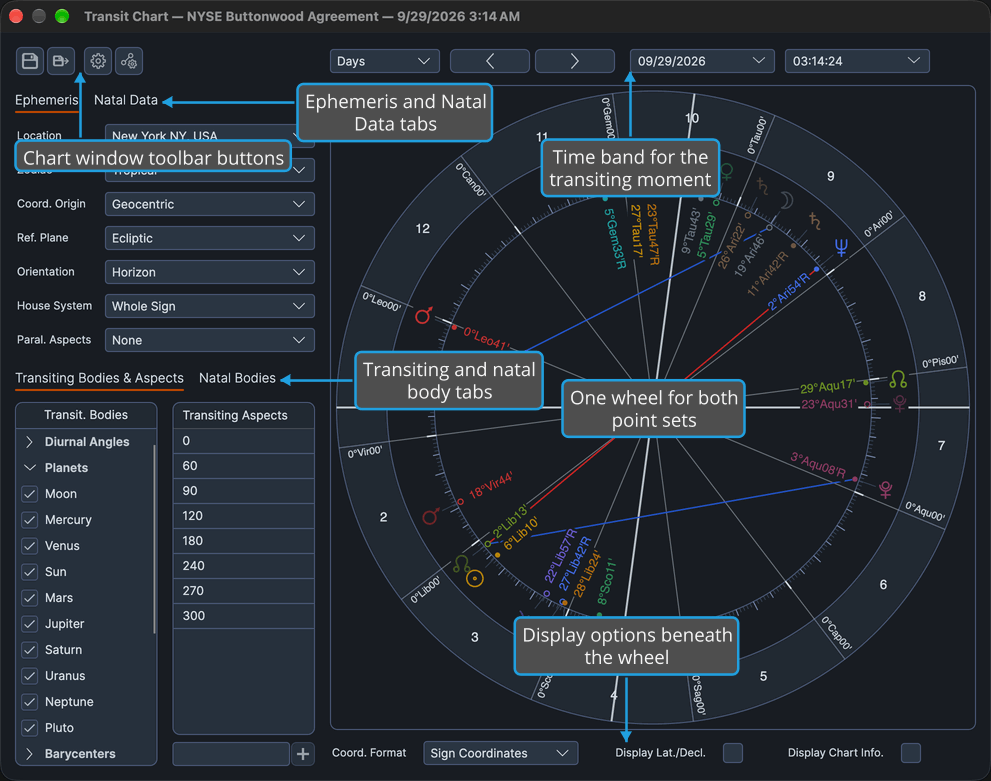Open chart settings gear icon

(98, 61)
